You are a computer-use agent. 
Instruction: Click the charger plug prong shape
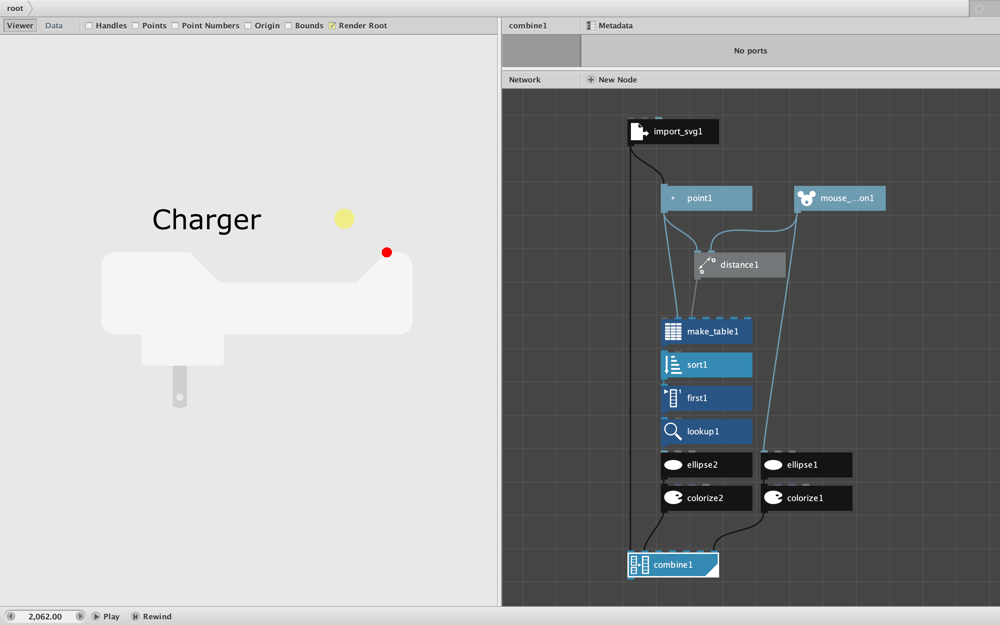coord(180,386)
